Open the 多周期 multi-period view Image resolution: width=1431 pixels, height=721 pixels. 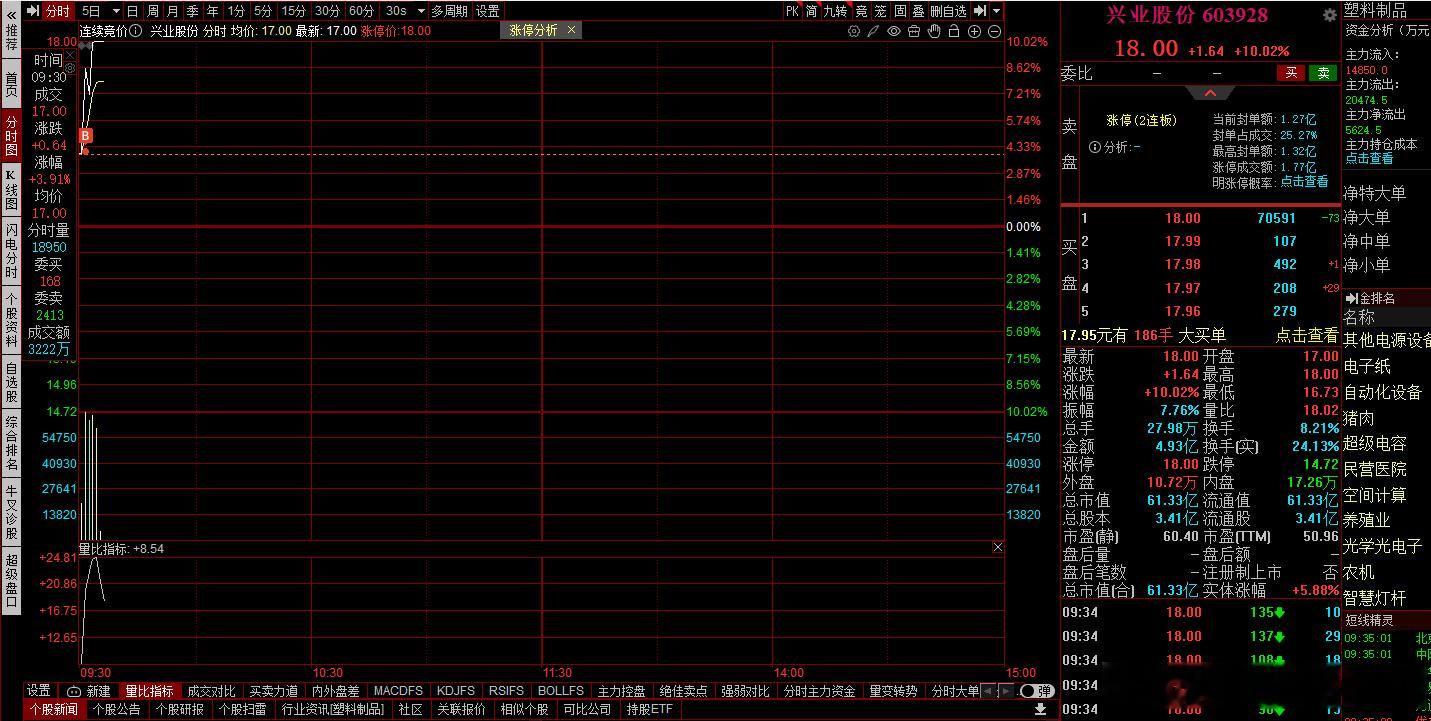pos(449,11)
